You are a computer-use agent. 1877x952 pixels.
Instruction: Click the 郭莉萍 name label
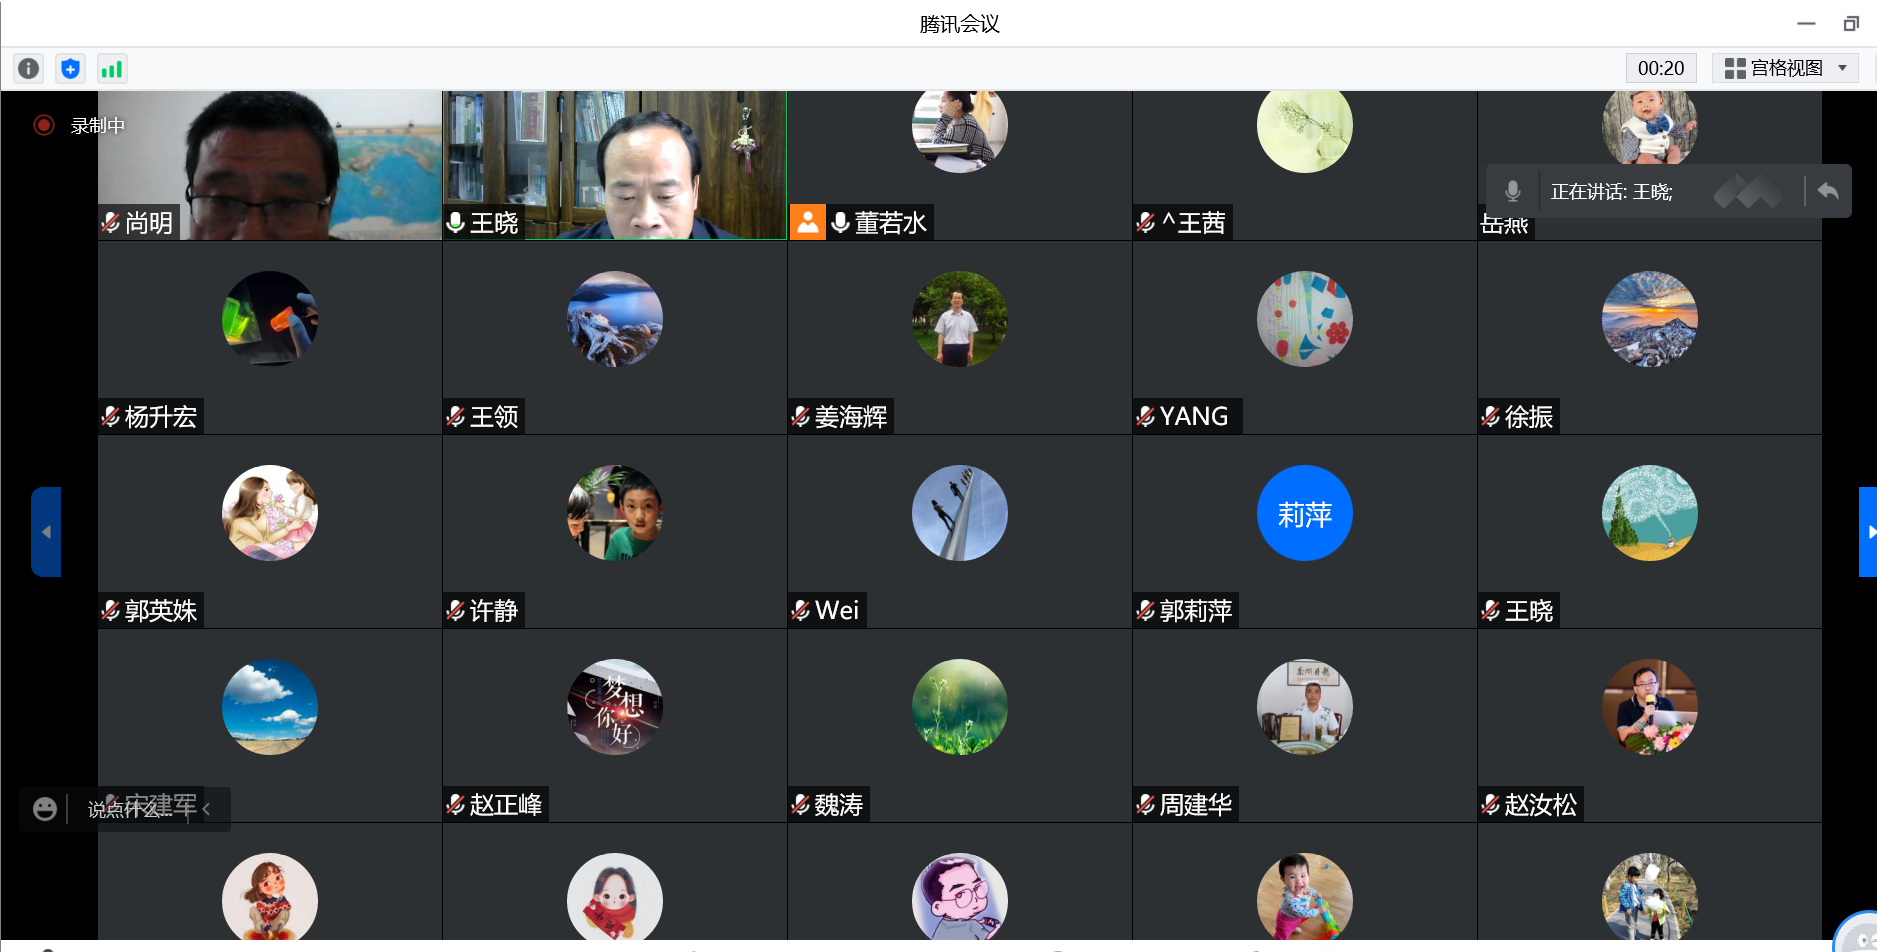(1196, 611)
